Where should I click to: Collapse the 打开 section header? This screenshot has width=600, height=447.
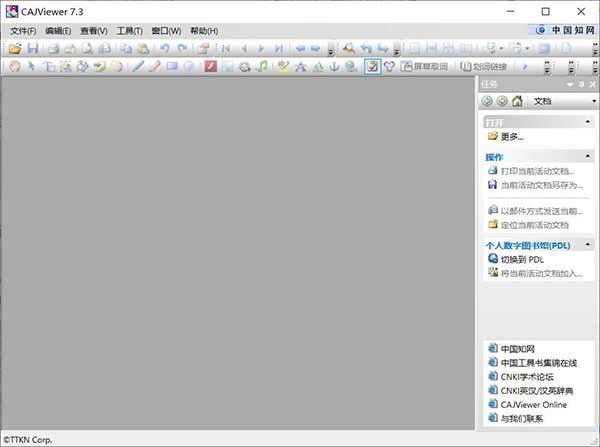590,122
